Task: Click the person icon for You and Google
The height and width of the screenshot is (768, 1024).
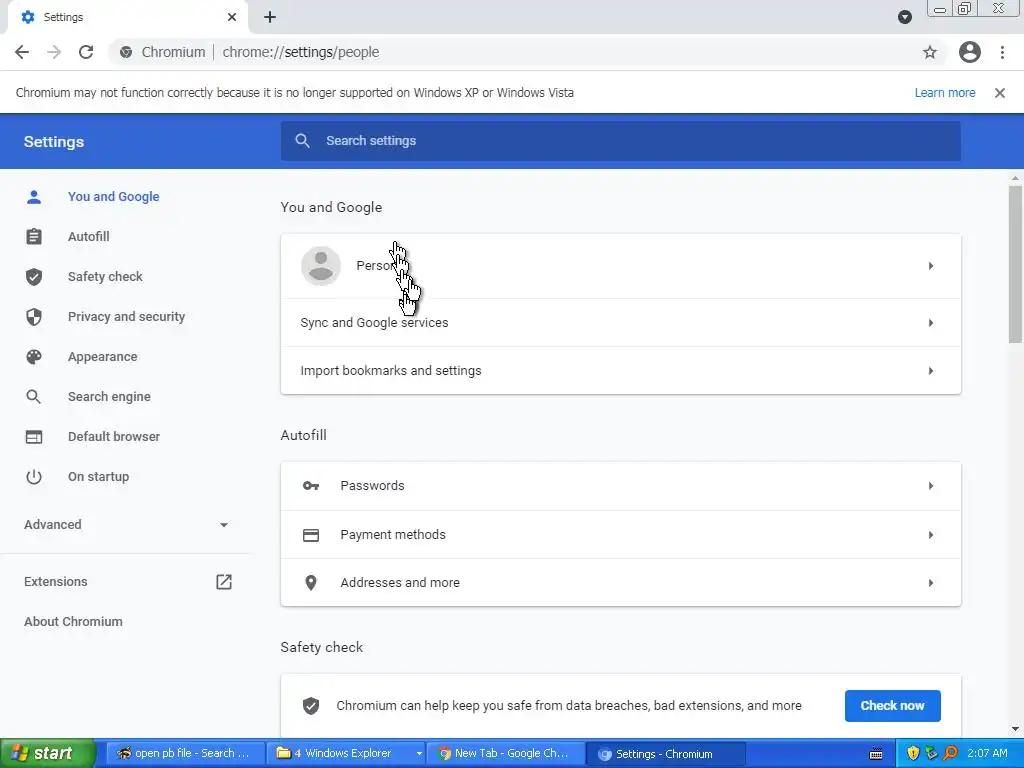Action: [34, 197]
